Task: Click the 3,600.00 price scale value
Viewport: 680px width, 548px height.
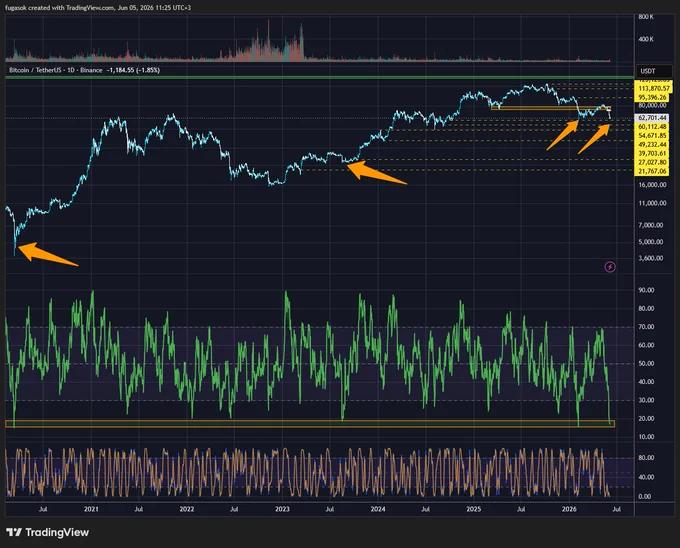Action: 651,258
